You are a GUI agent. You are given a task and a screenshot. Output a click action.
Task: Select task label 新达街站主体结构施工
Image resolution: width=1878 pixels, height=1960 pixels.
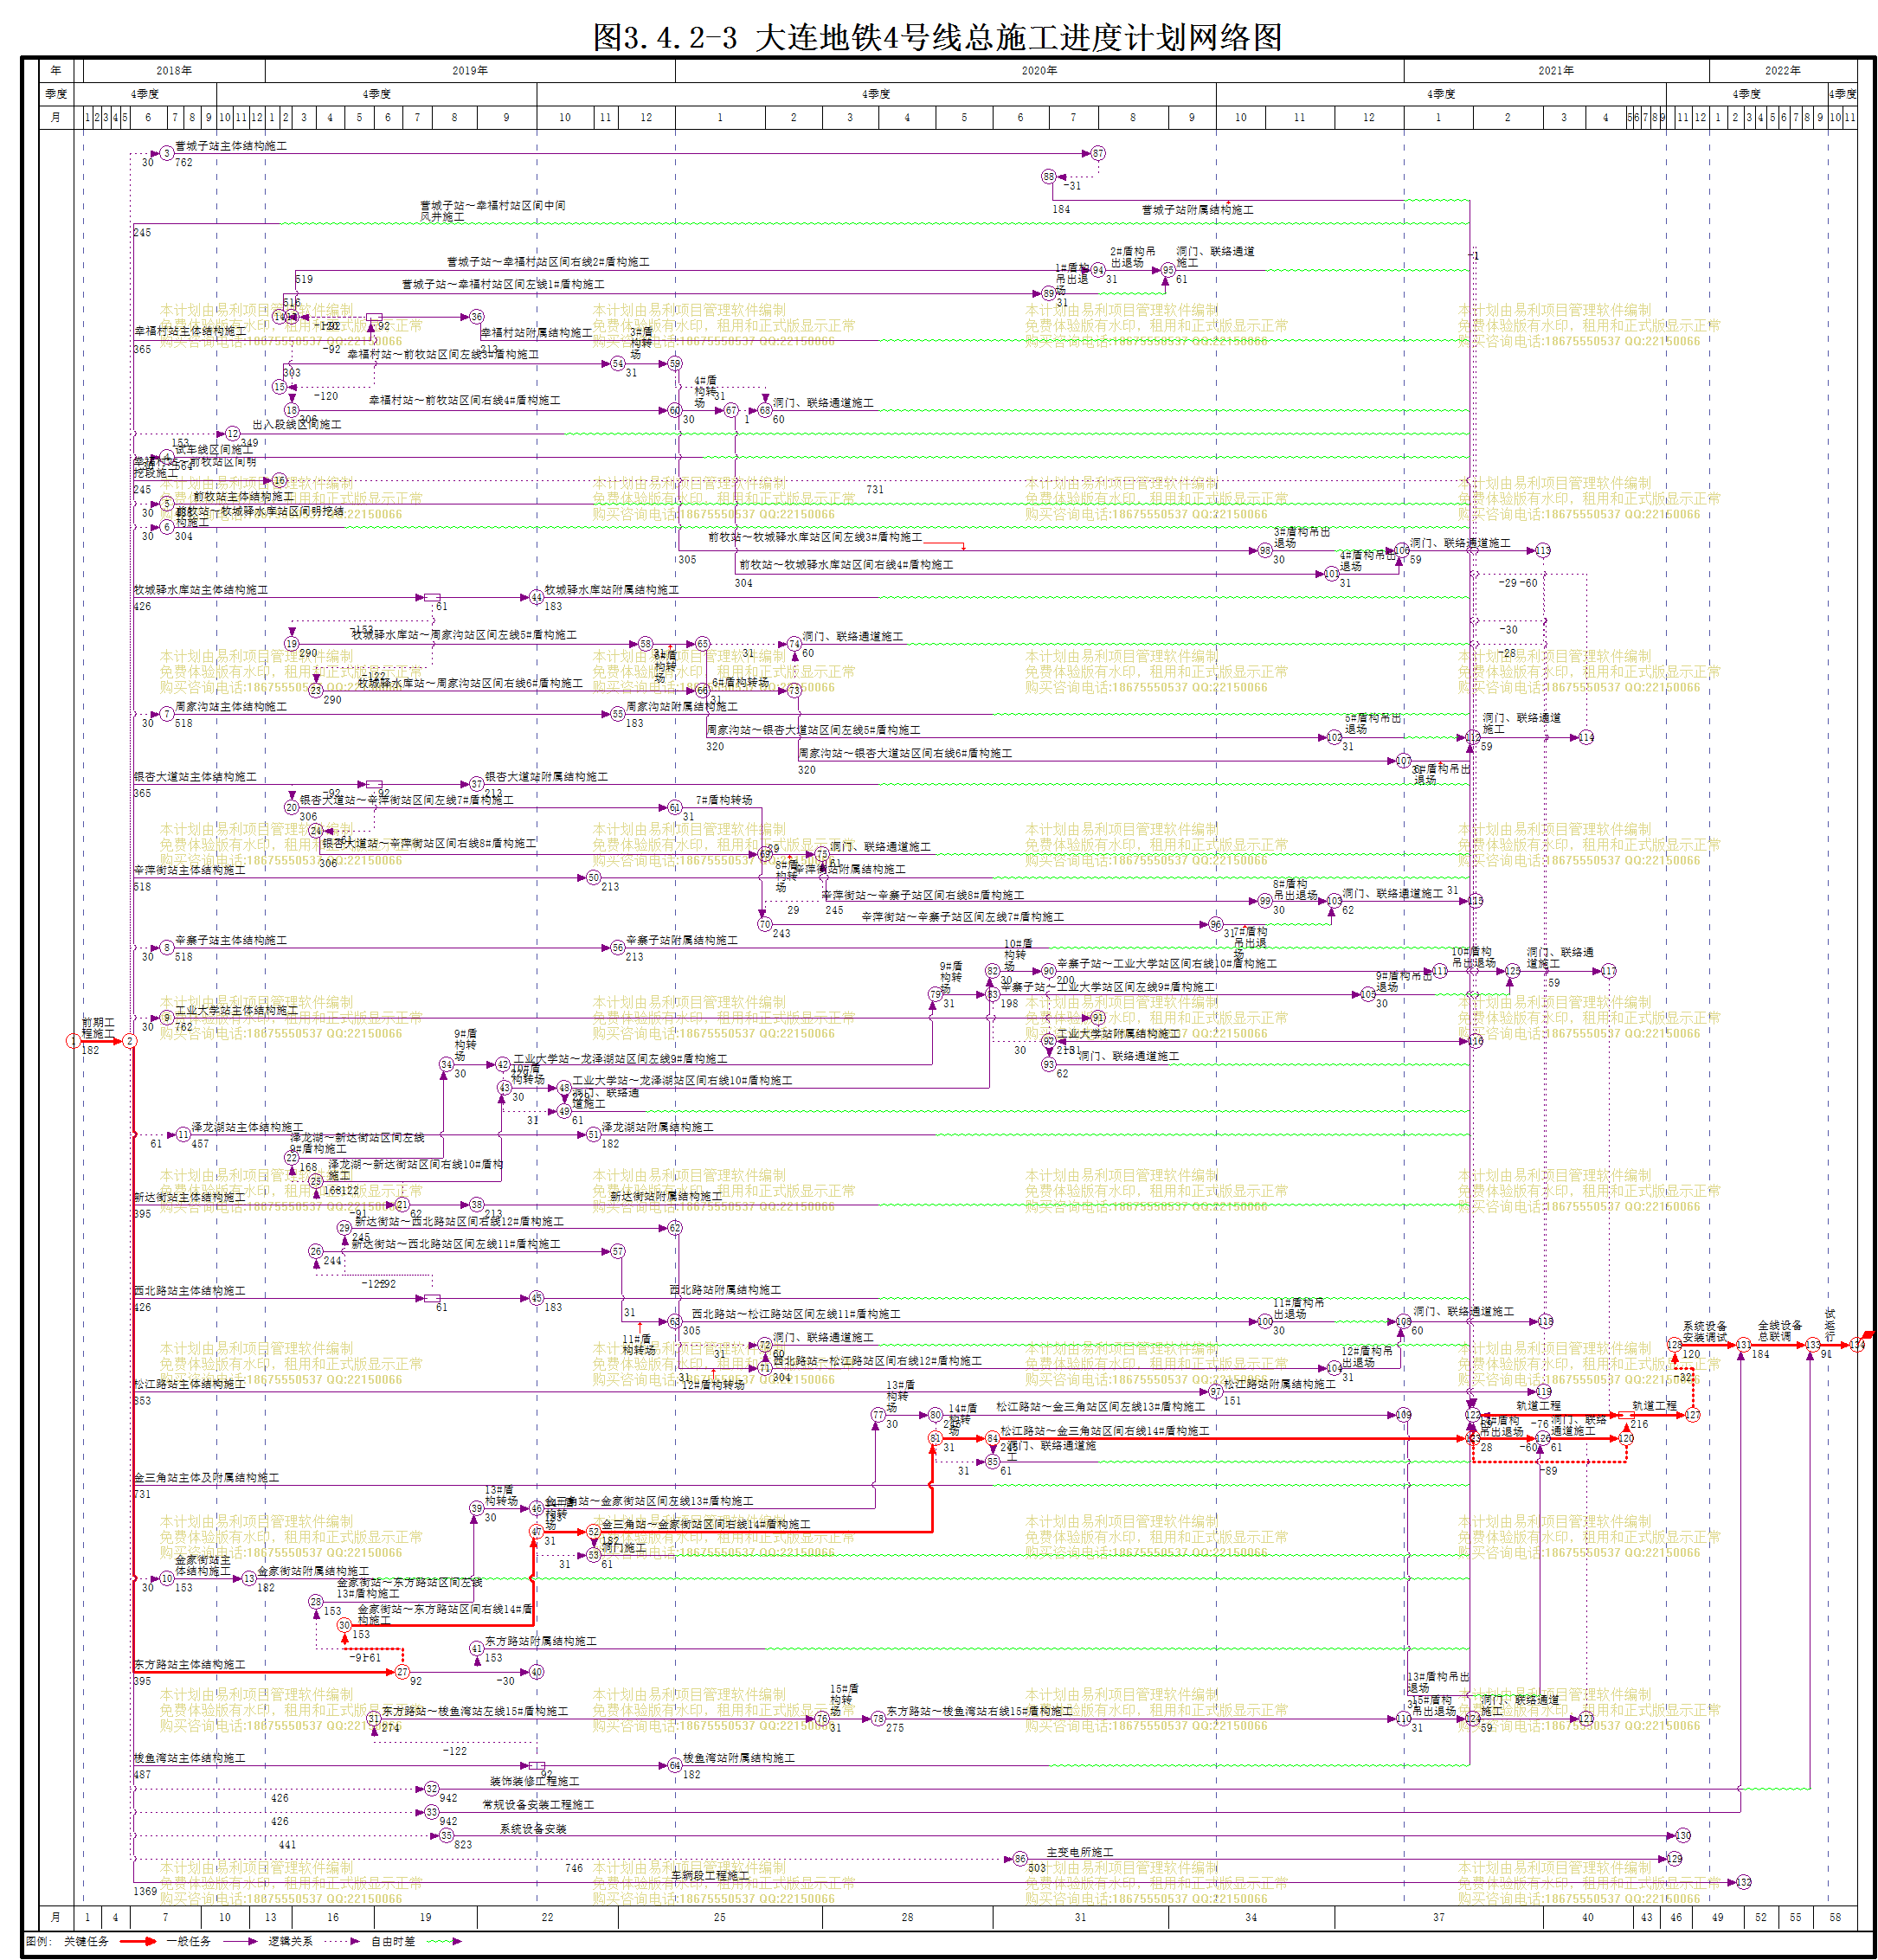(190, 1197)
